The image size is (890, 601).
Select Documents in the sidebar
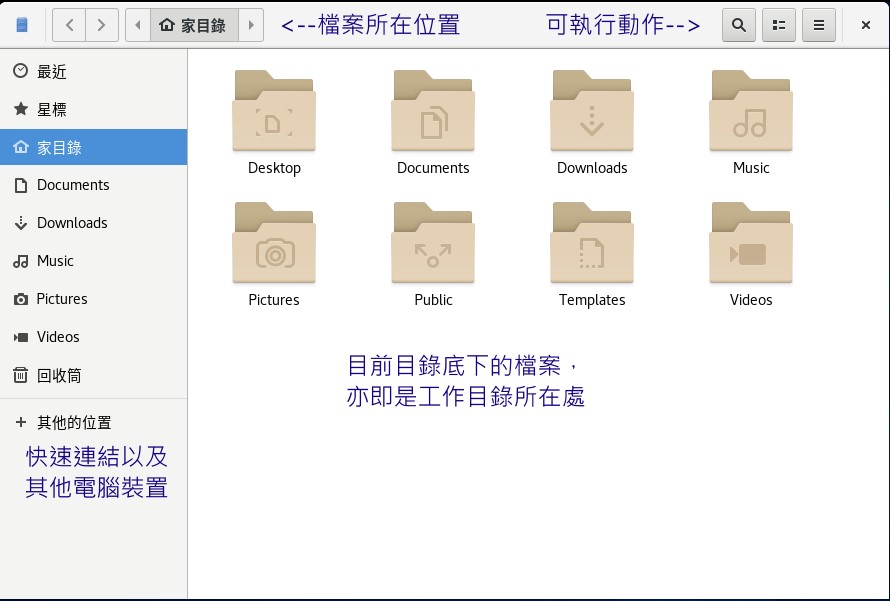point(73,185)
